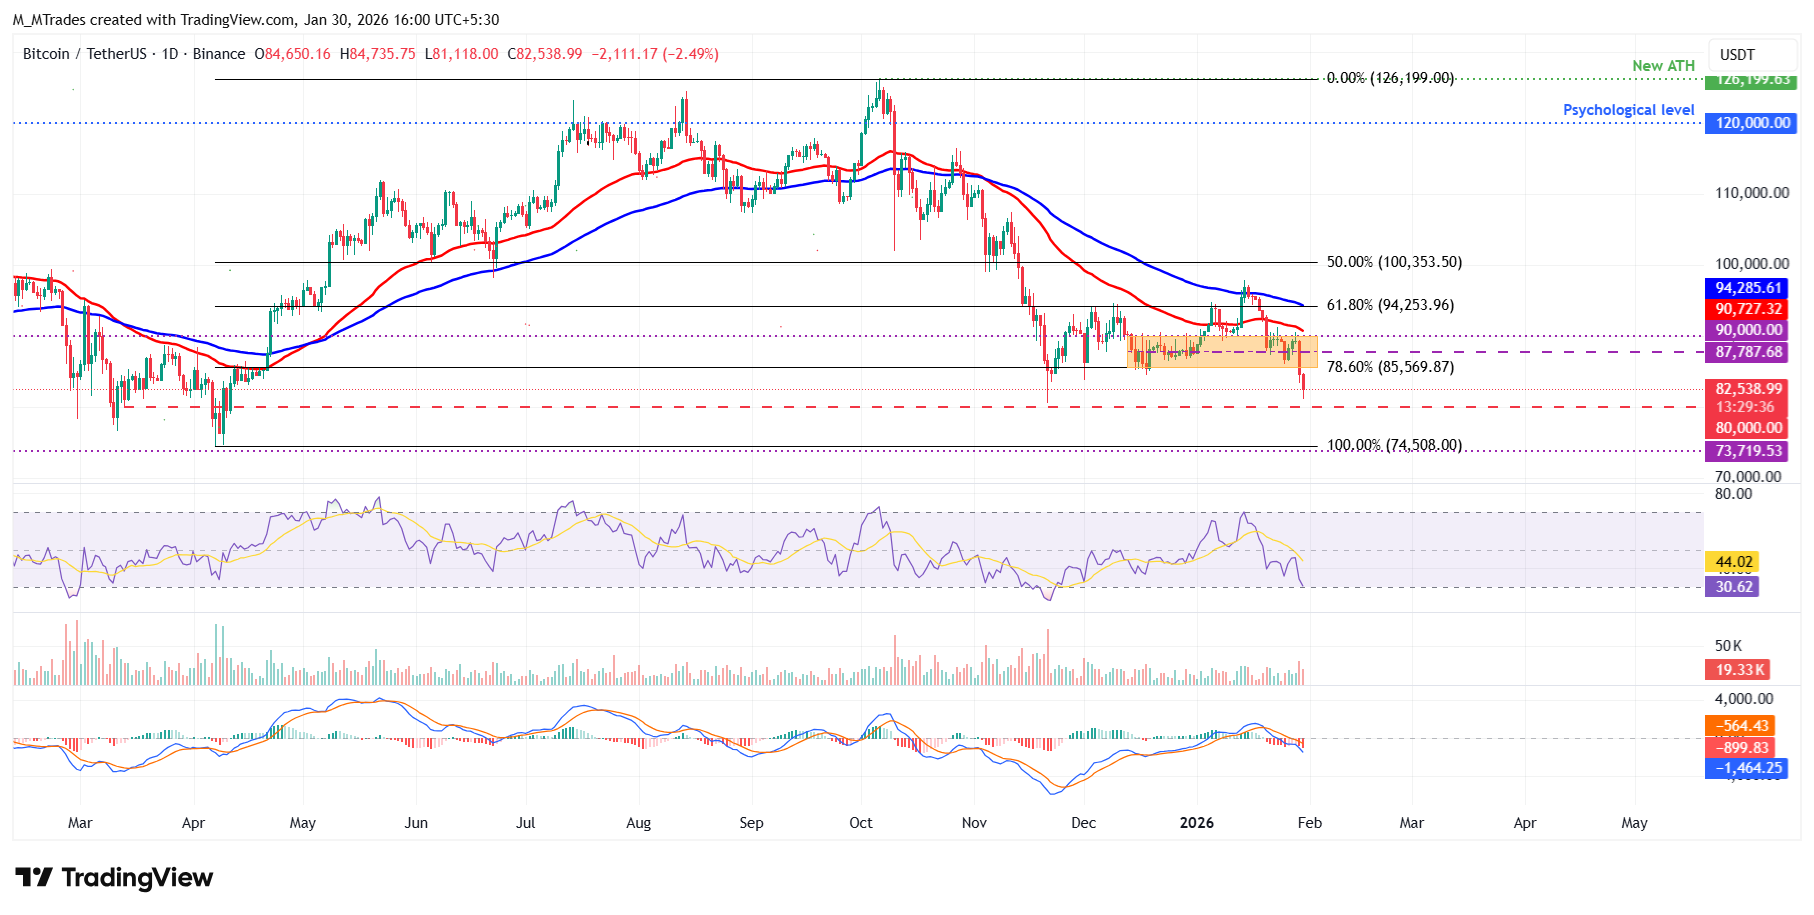Screen dimensions: 1814x915
Task: Click the current price label 82,538.99
Action: [x=1748, y=389]
